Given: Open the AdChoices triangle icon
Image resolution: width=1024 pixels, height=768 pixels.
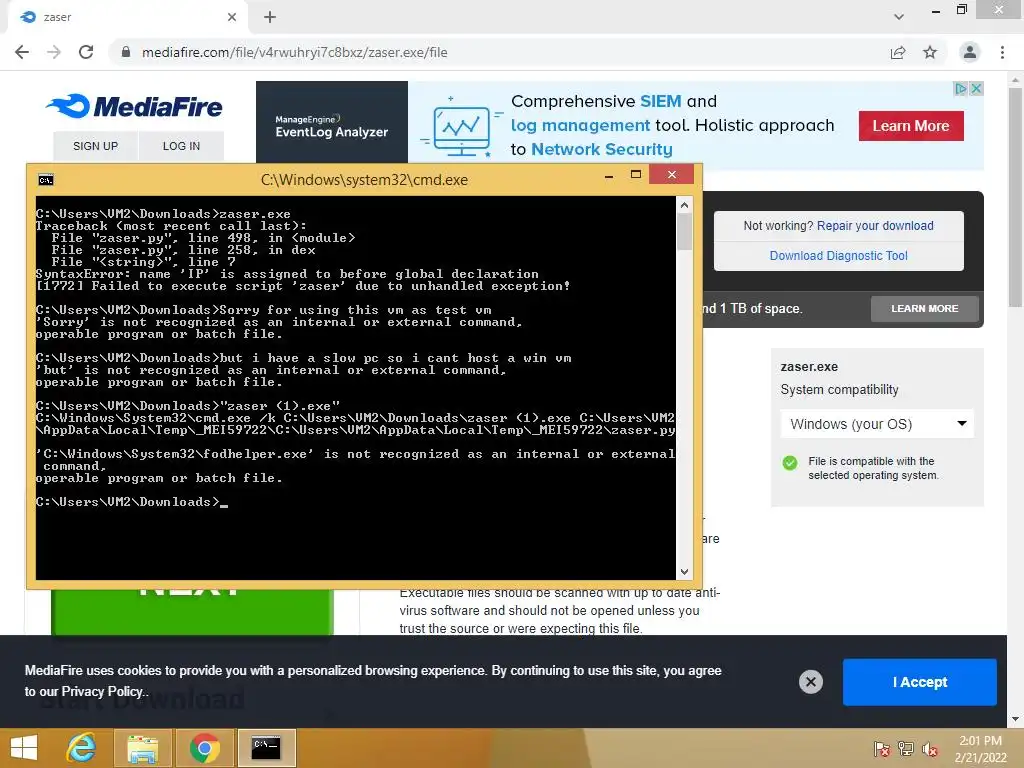Looking at the screenshot, I should pyautogui.click(x=960, y=88).
